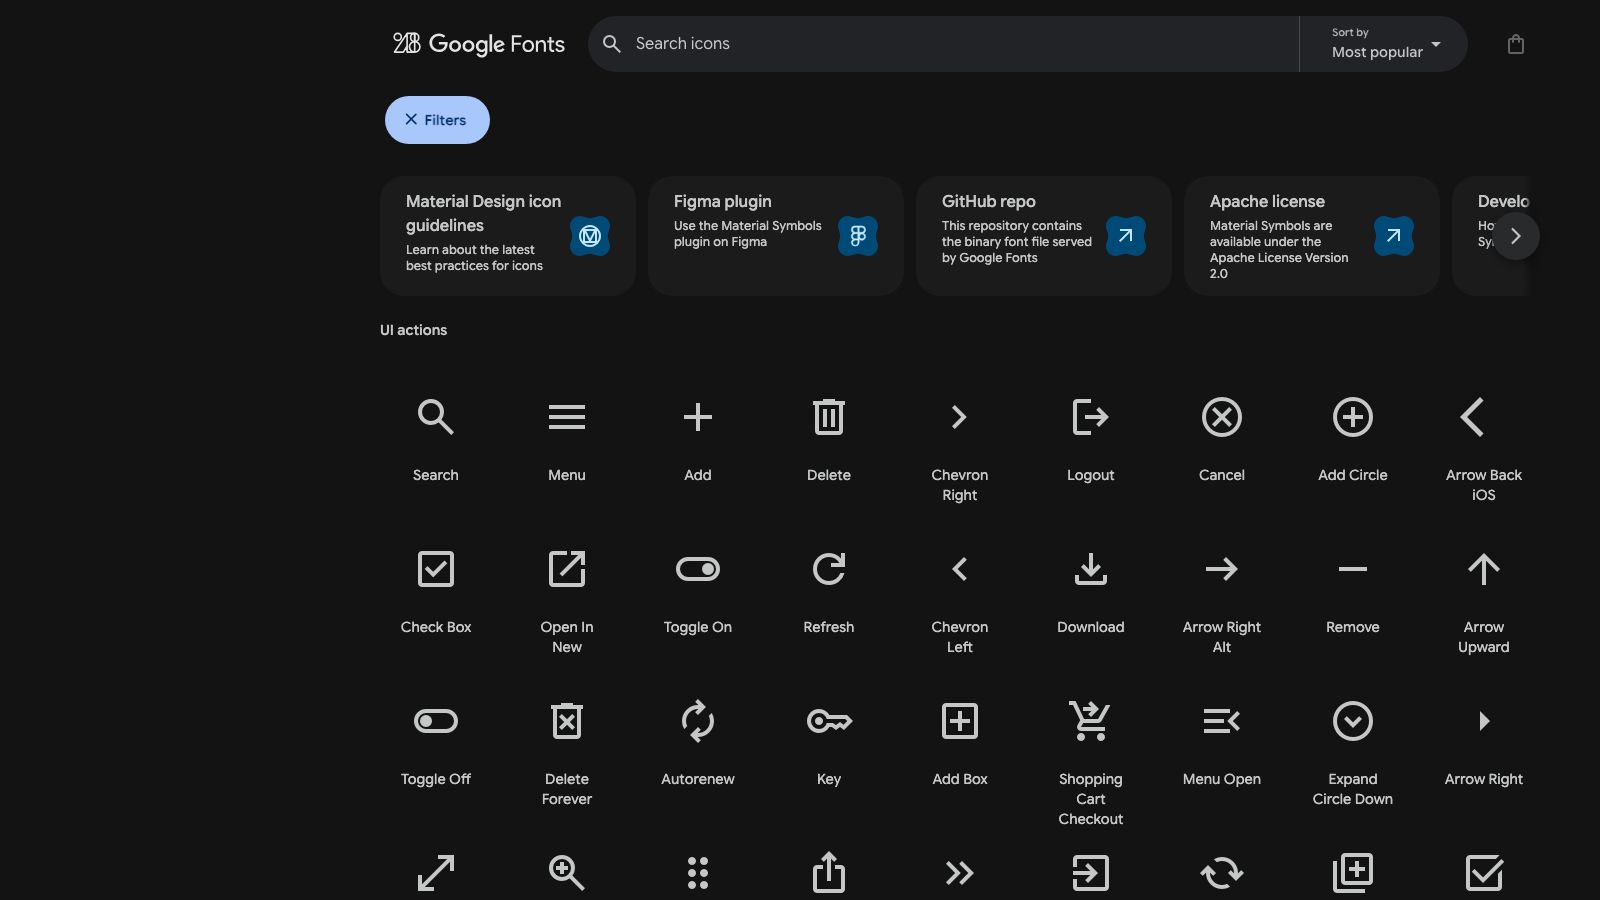The width and height of the screenshot is (1600, 900).
Task: Select the Add plus icon
Action: point(698,417)
